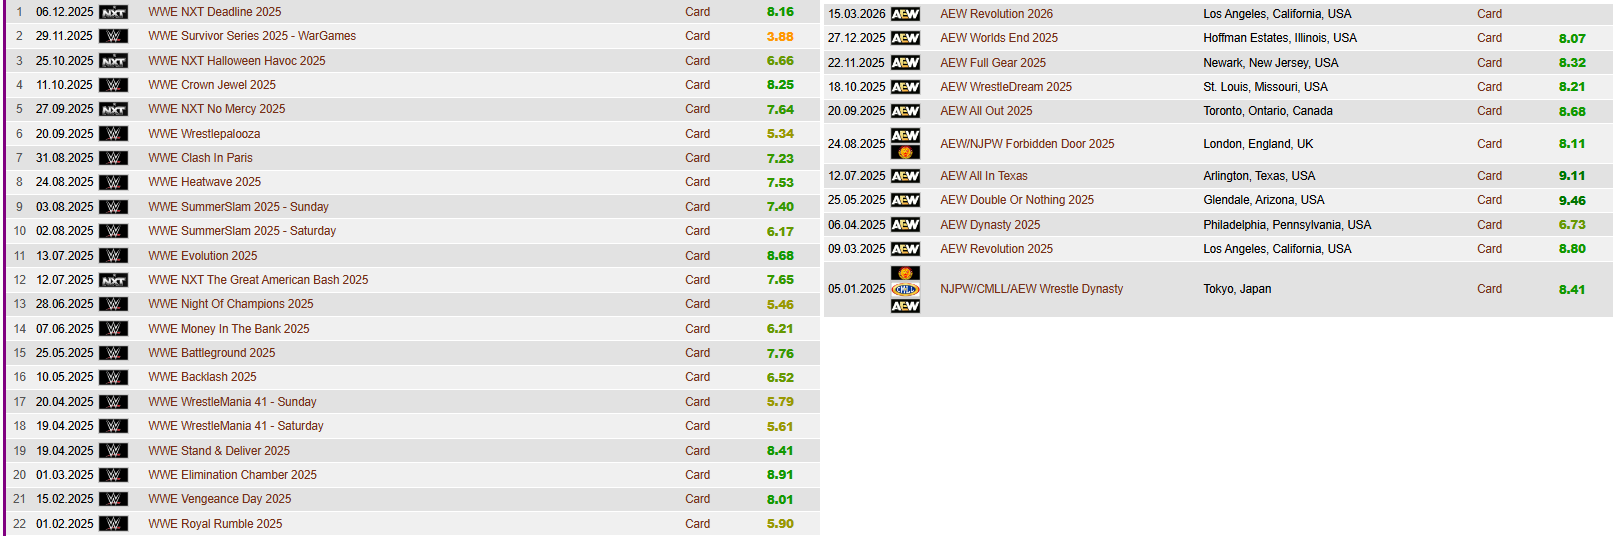Image resolution: width=1617 pixels, height=536 pixels.
Task: Click location Toronto, Ontario, Canada
Action: 1268,111
